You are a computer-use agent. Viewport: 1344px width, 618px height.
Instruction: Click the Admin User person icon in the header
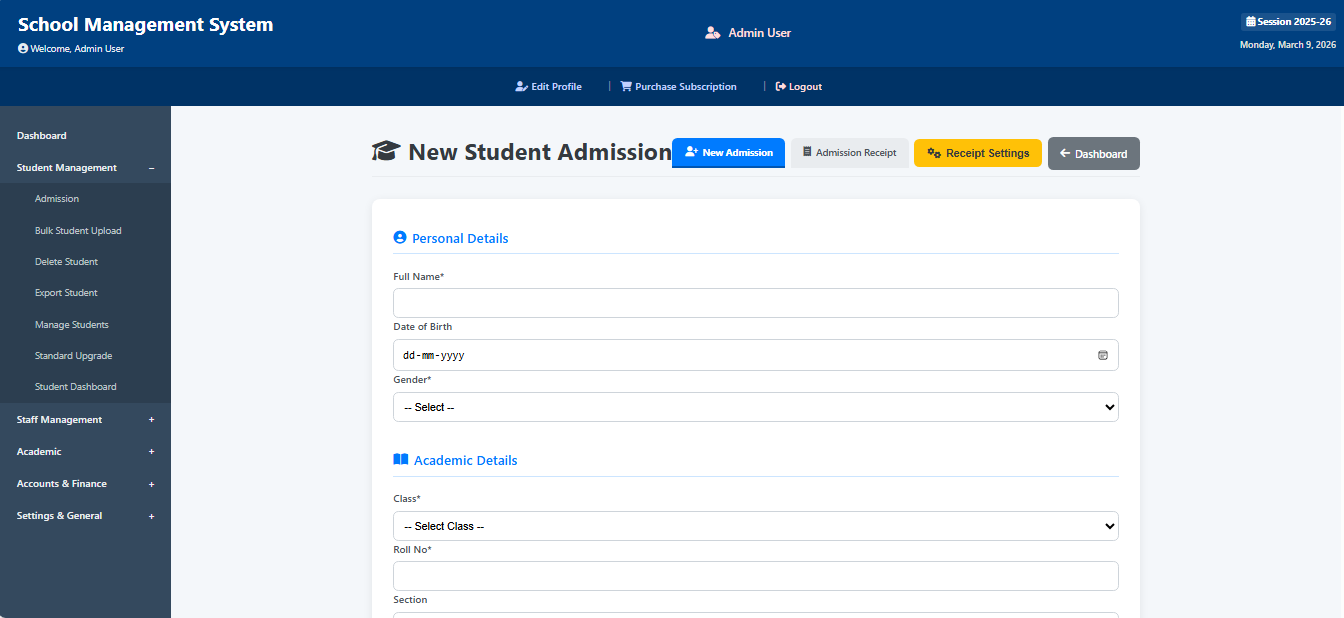click(713, 31)
